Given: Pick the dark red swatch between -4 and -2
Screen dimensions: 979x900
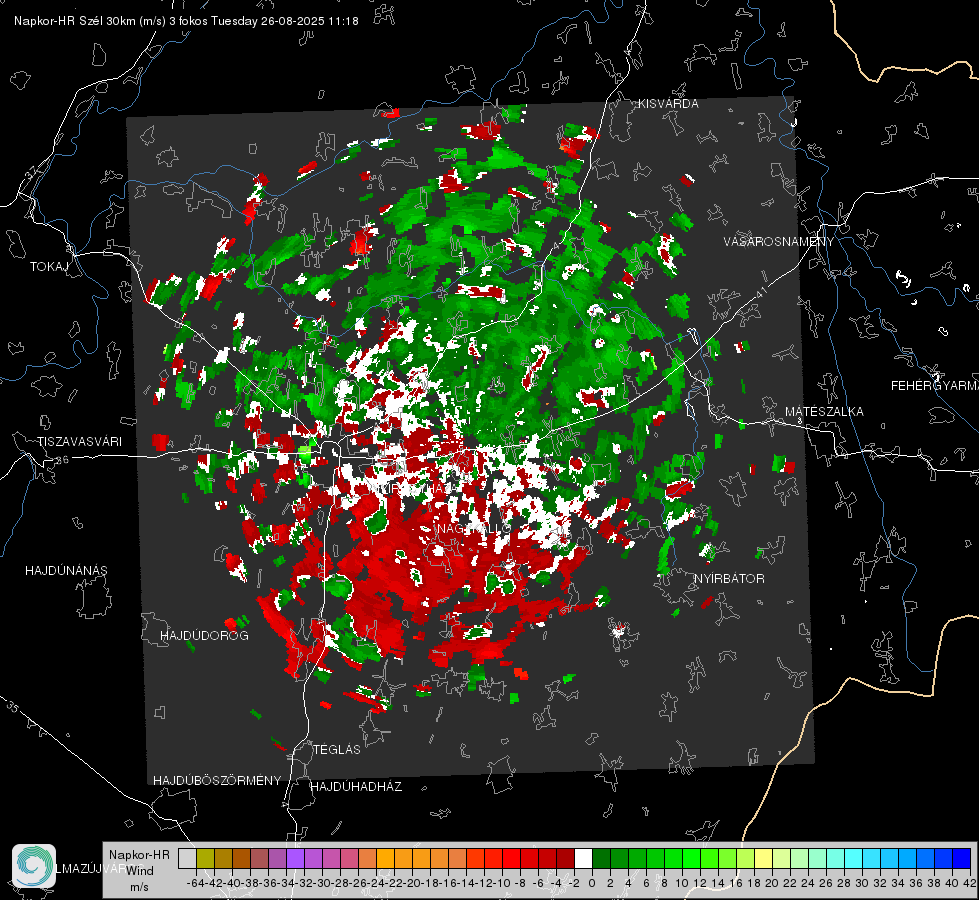Looking at the screenshot, I should (x=566, y=858).
